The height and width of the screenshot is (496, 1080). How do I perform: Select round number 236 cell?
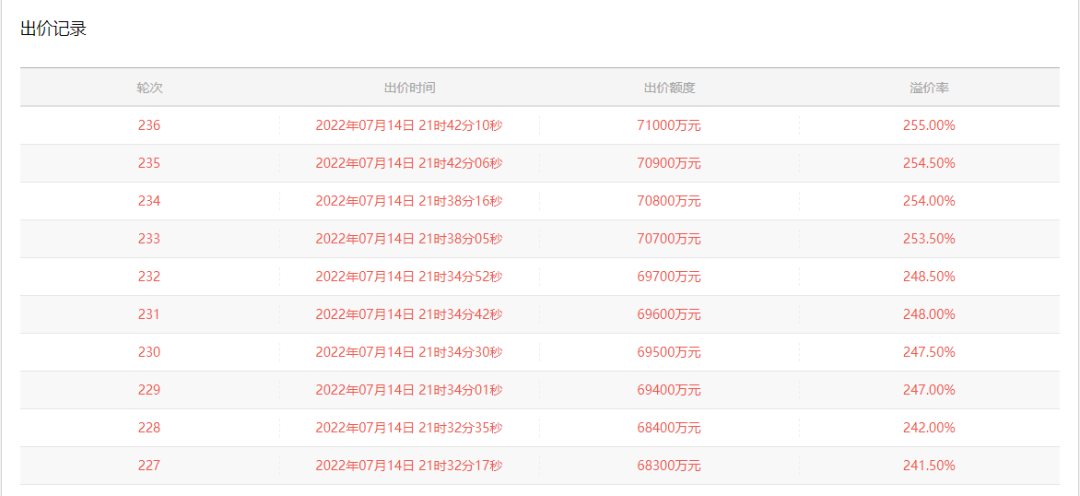pos(150,126)
